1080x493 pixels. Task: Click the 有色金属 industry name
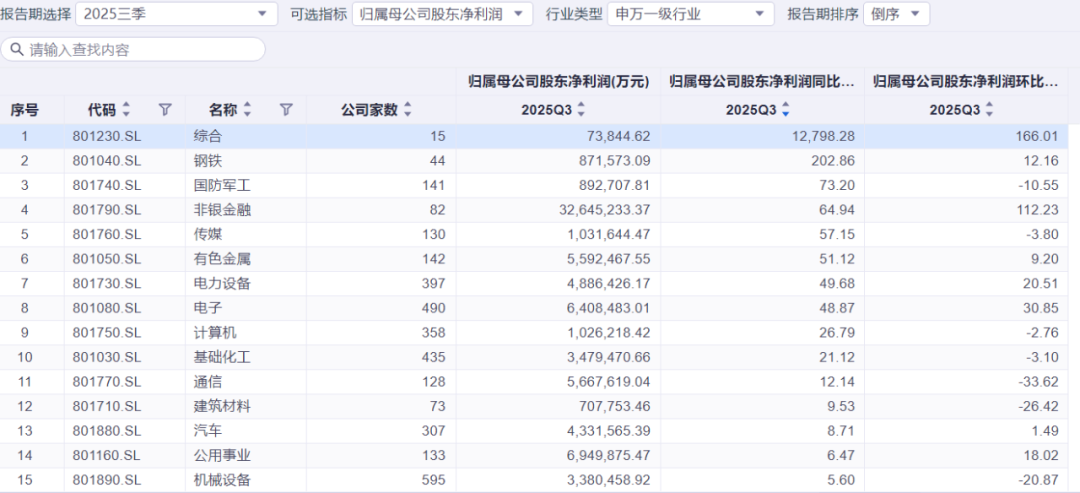pyautogui.click(x=222, y=260)
